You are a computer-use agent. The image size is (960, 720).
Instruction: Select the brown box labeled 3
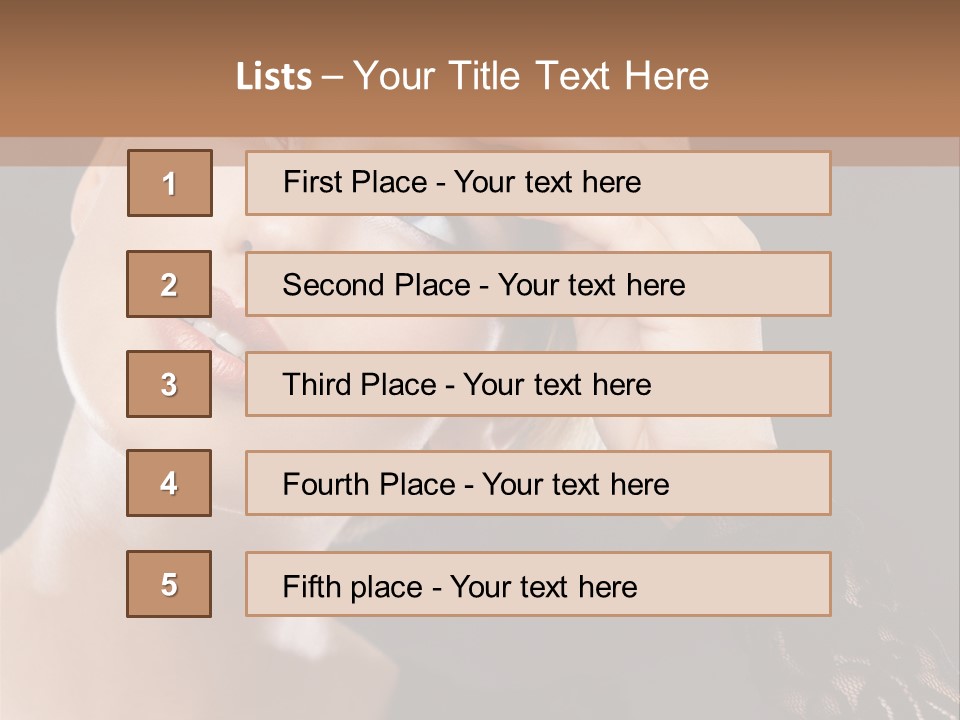[x=169, y=384]
